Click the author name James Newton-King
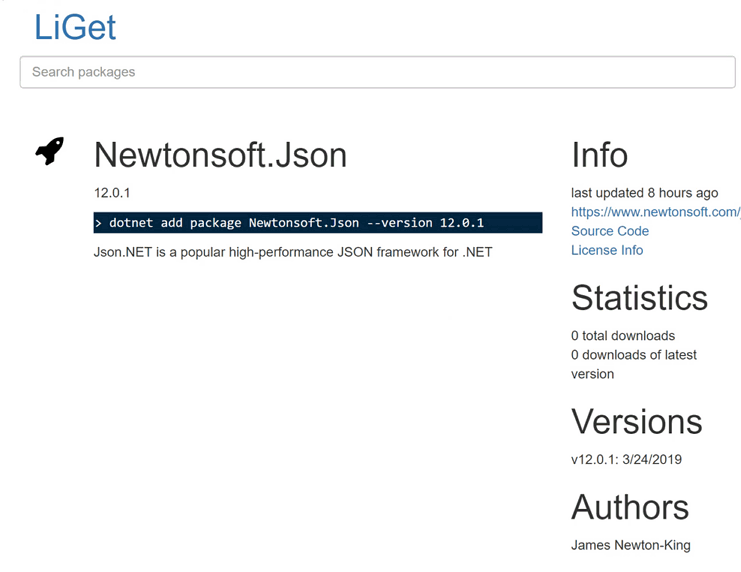The width and height of the screenshot is (741, 572). pos(630,545)
